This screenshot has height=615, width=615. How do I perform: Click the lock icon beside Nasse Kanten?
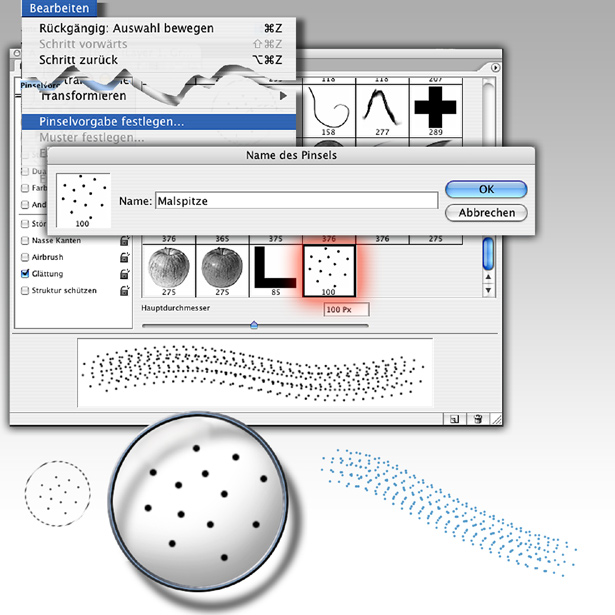124,240
